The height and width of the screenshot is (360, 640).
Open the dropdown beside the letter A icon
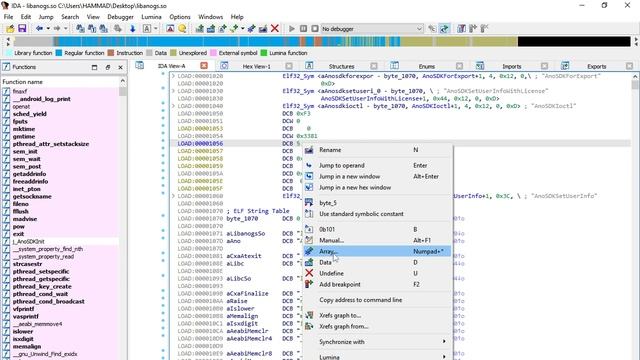click(x=156, y=29)
